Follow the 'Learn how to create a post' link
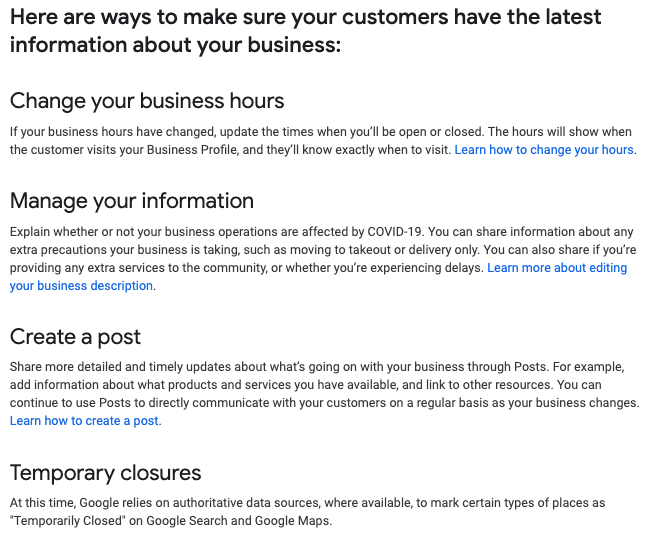Image resolution: width=654 pixels, height=535 pixels. click(x=84, y=421)
